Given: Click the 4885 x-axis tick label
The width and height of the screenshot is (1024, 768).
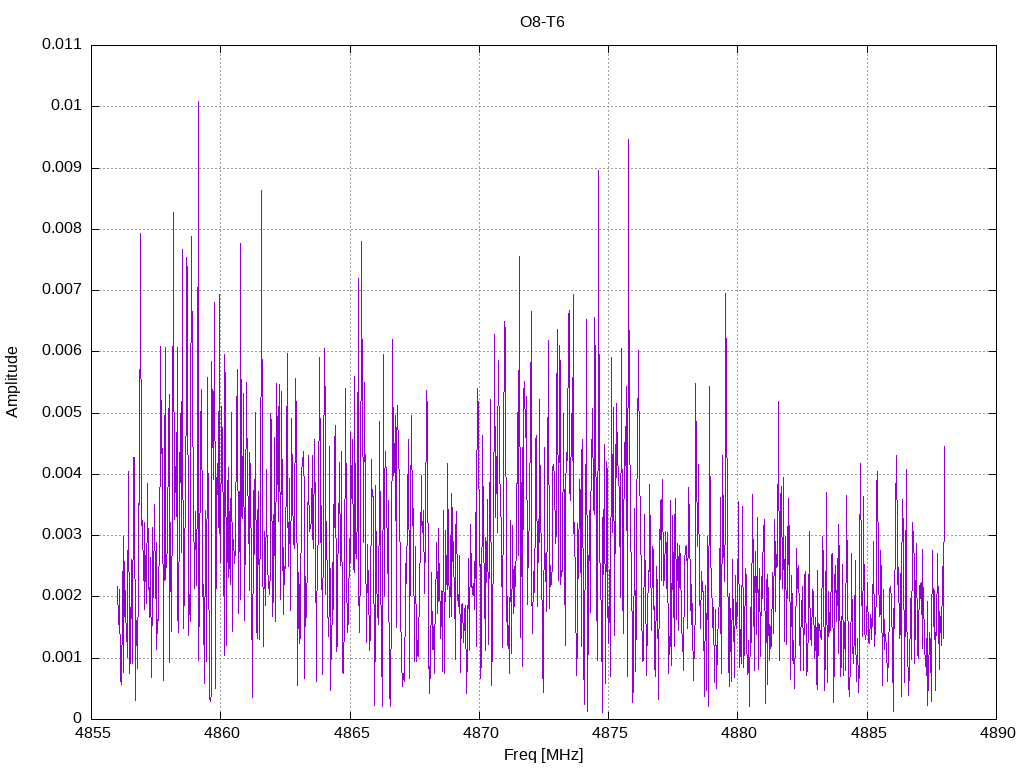Looking at the screenshot, I should pyautogui.click(x=869, y=733).
